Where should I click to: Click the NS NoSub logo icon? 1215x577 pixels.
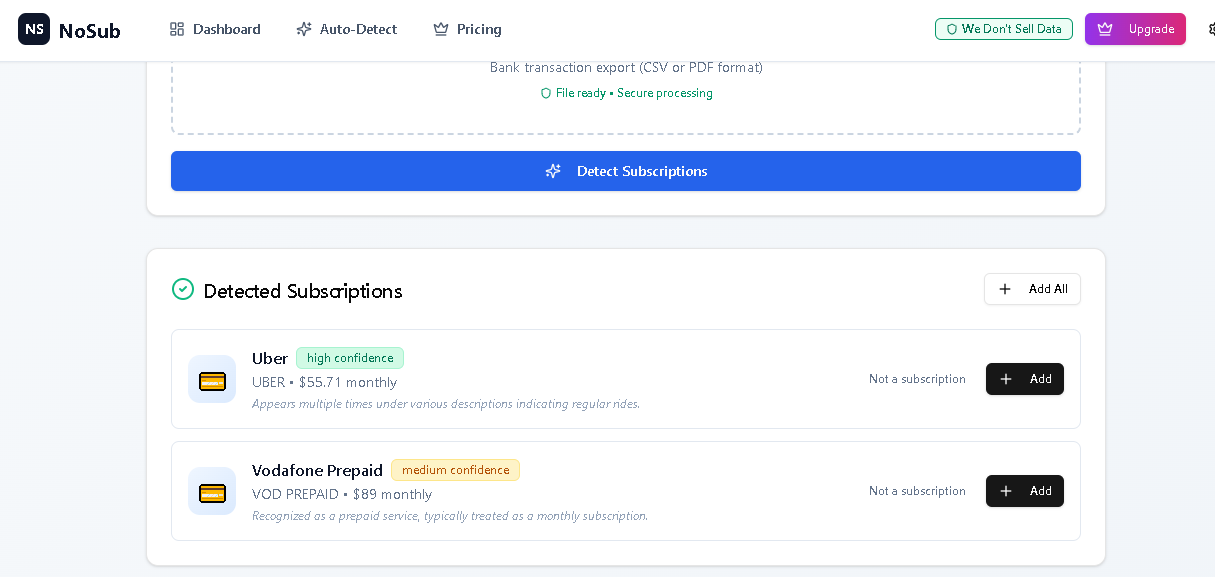click(x=34, y=29)
